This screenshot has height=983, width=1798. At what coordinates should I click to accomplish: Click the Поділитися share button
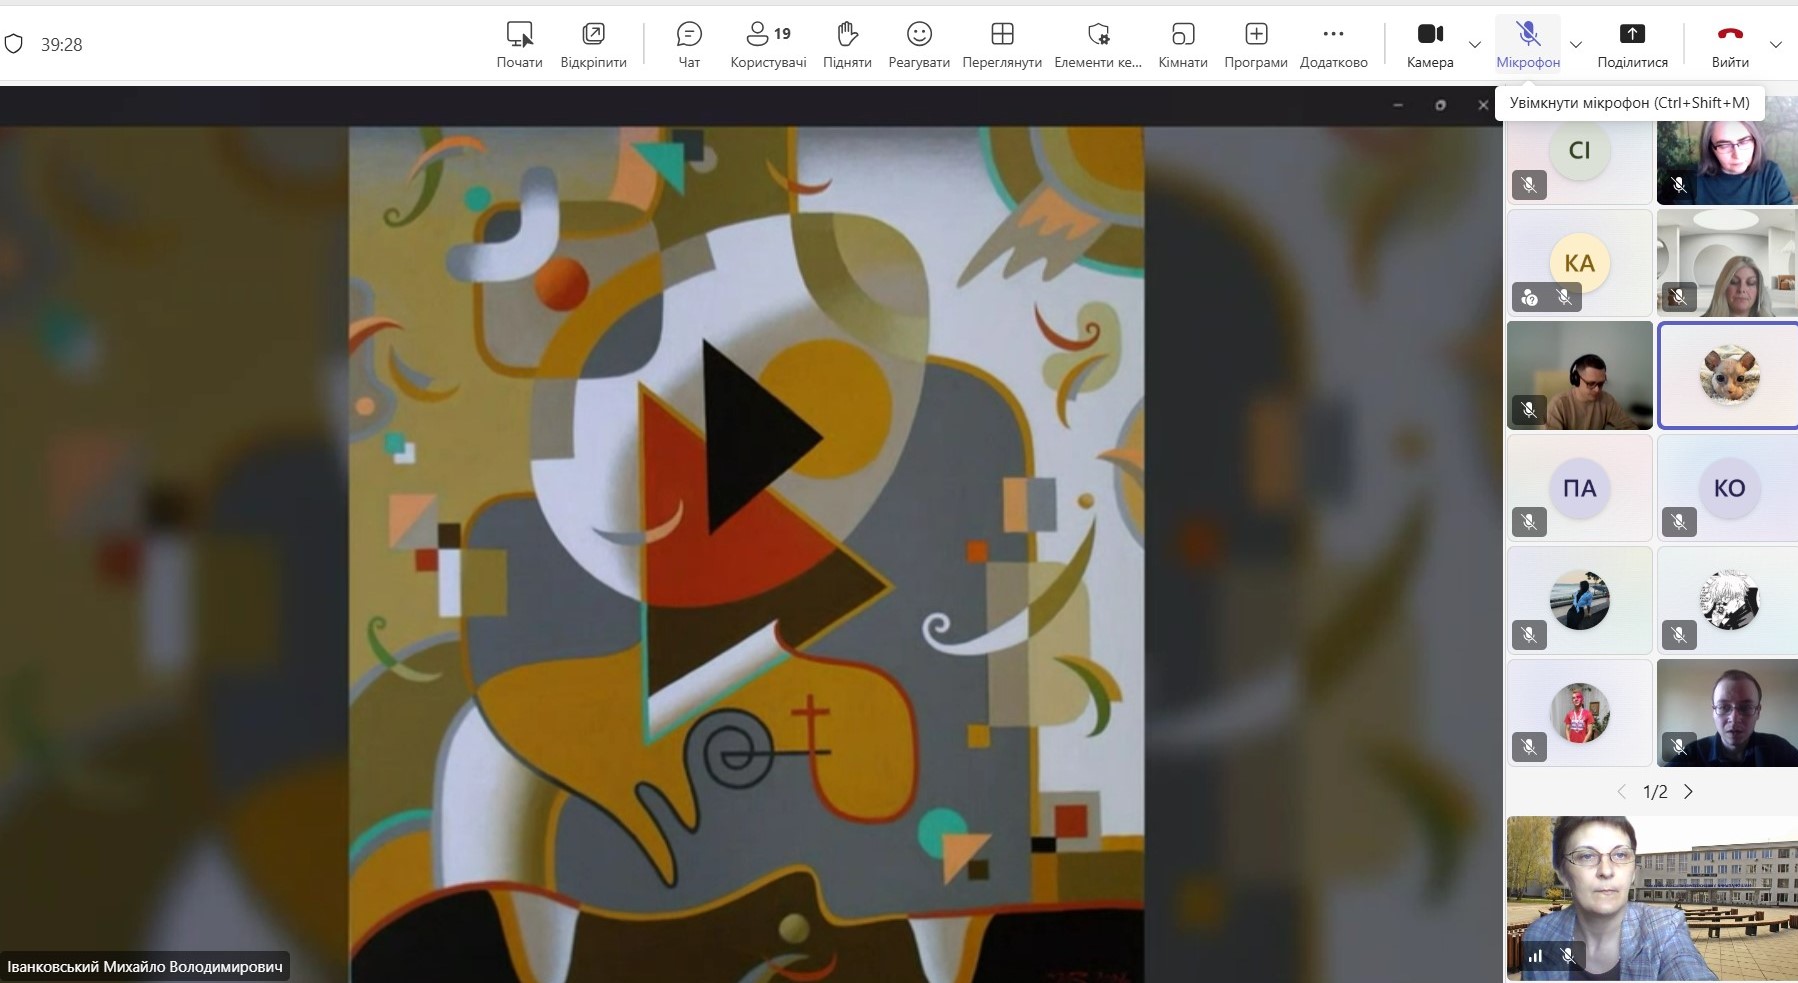click(x=1632, y=44)
